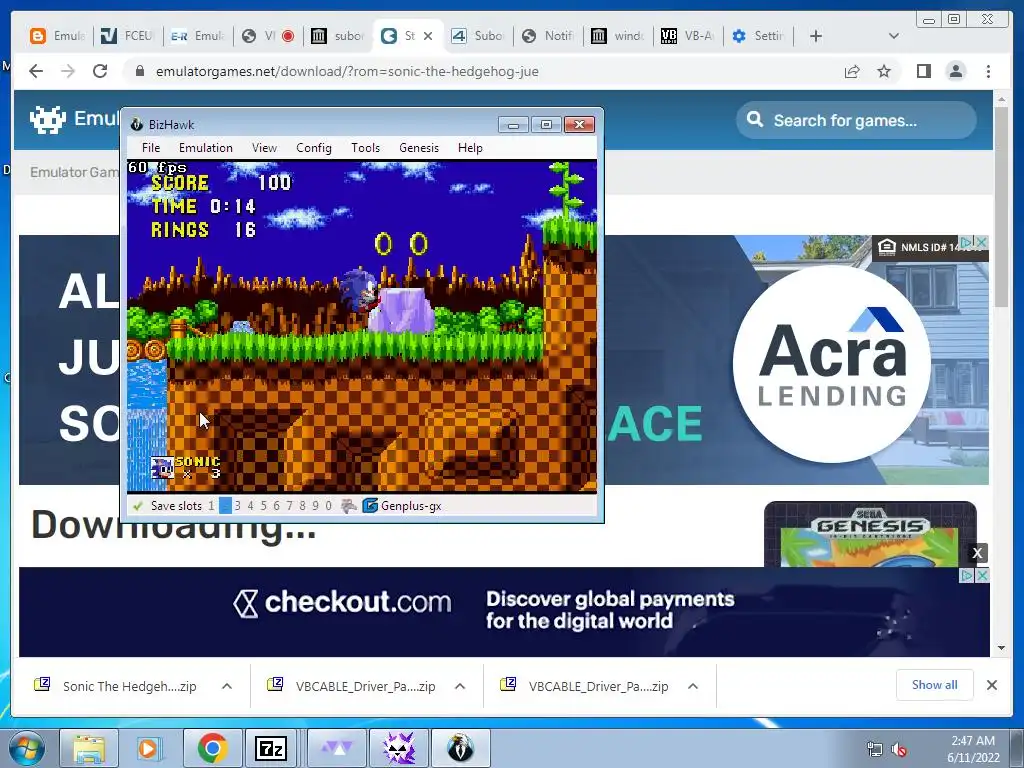This screenshot has width=1024, height=768.
Task: Open Windows Explorer from taskbar
Action: (89, 748)
